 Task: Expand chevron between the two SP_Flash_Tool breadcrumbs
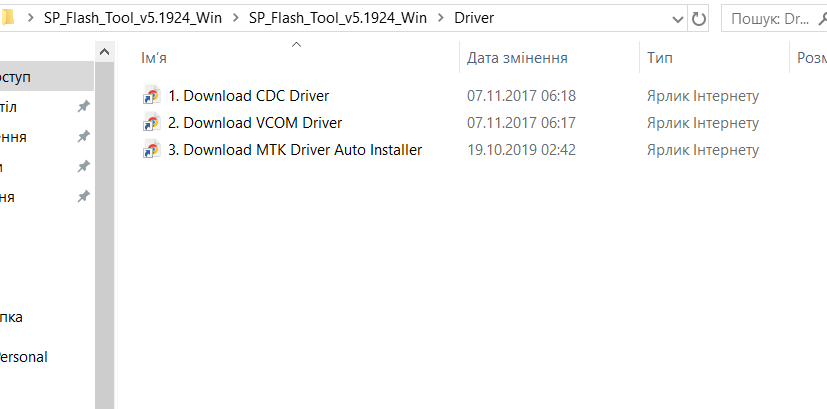[235, 18]
